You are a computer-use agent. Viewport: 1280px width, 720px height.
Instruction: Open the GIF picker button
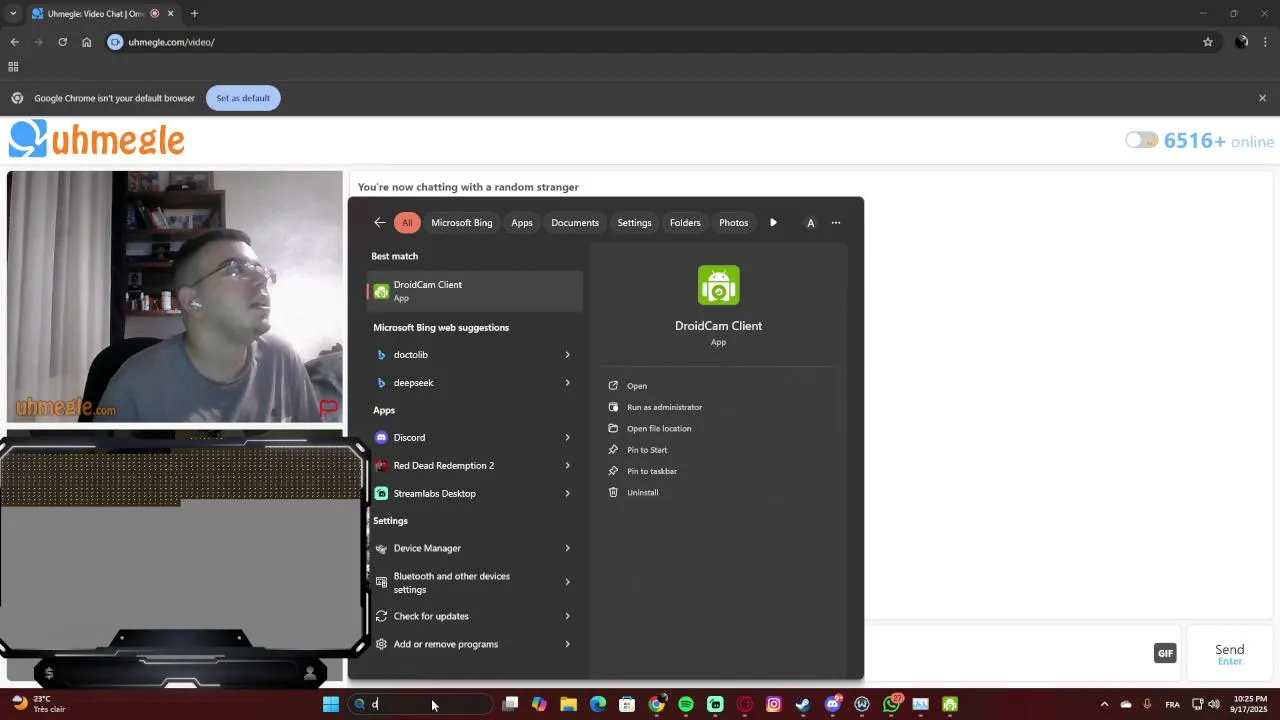click(x=1165, y=653)
